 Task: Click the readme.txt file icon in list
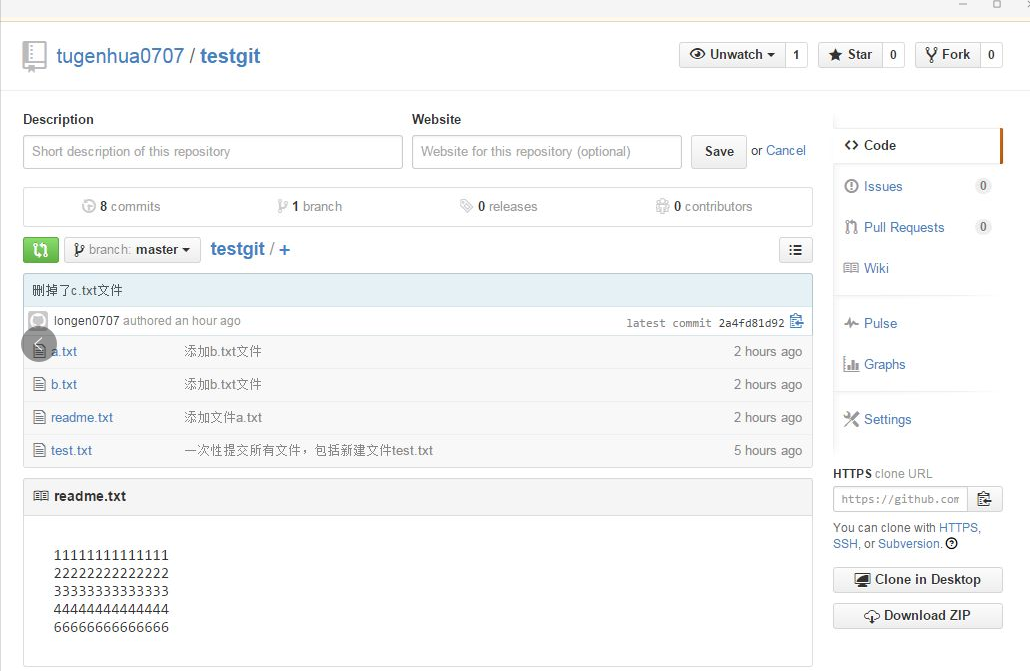(x=39, y=417)
